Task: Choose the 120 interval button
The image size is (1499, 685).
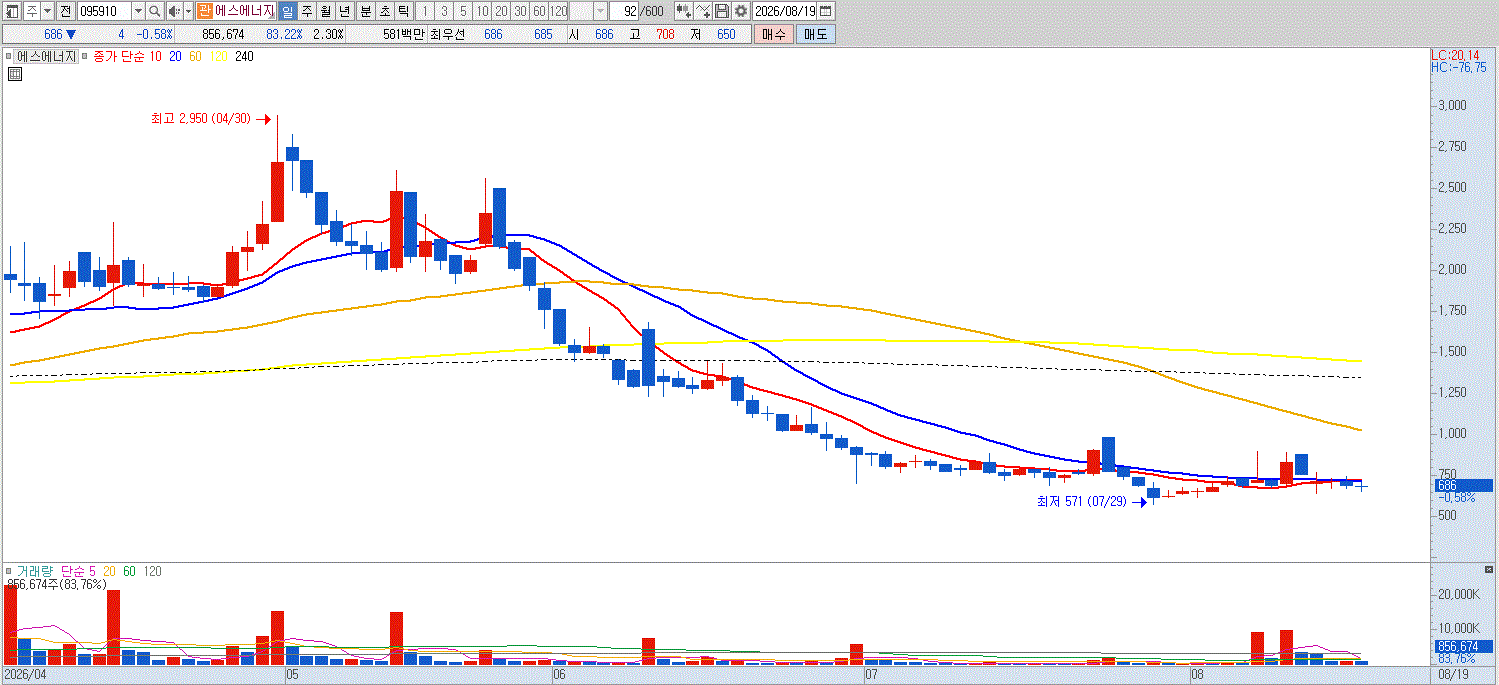Action: (558, 11)
